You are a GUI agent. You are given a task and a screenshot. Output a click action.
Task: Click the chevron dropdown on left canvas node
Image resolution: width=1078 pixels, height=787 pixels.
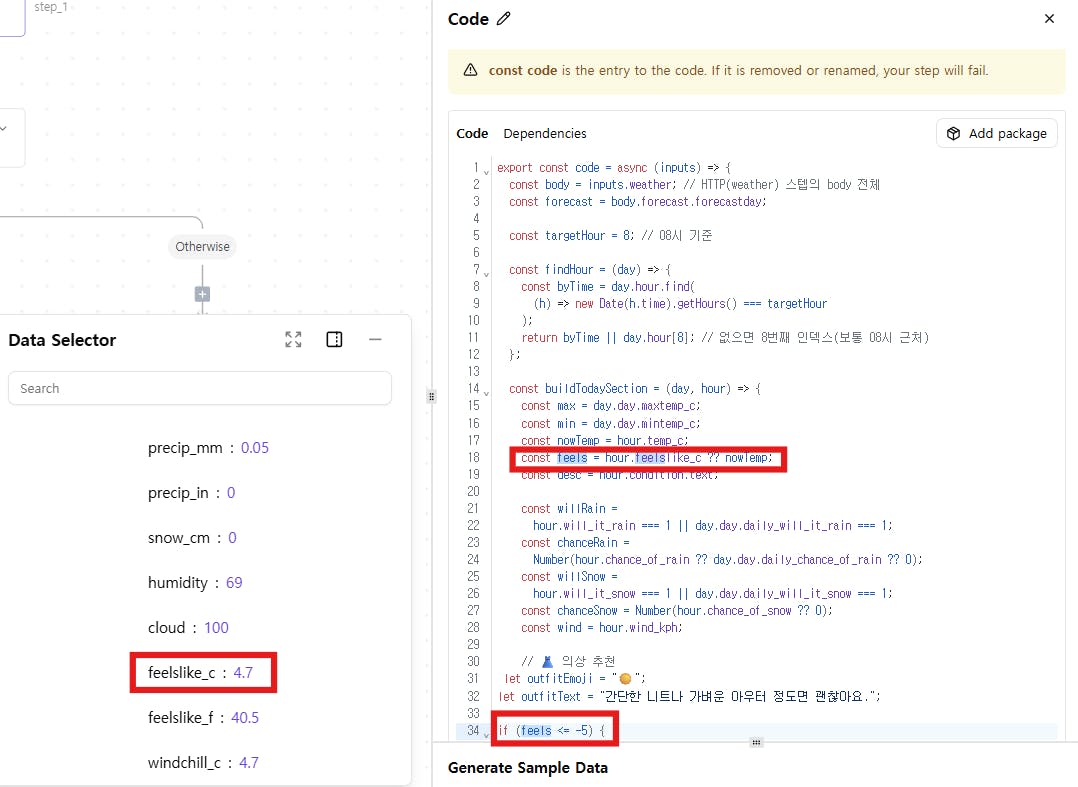(4, 129)
